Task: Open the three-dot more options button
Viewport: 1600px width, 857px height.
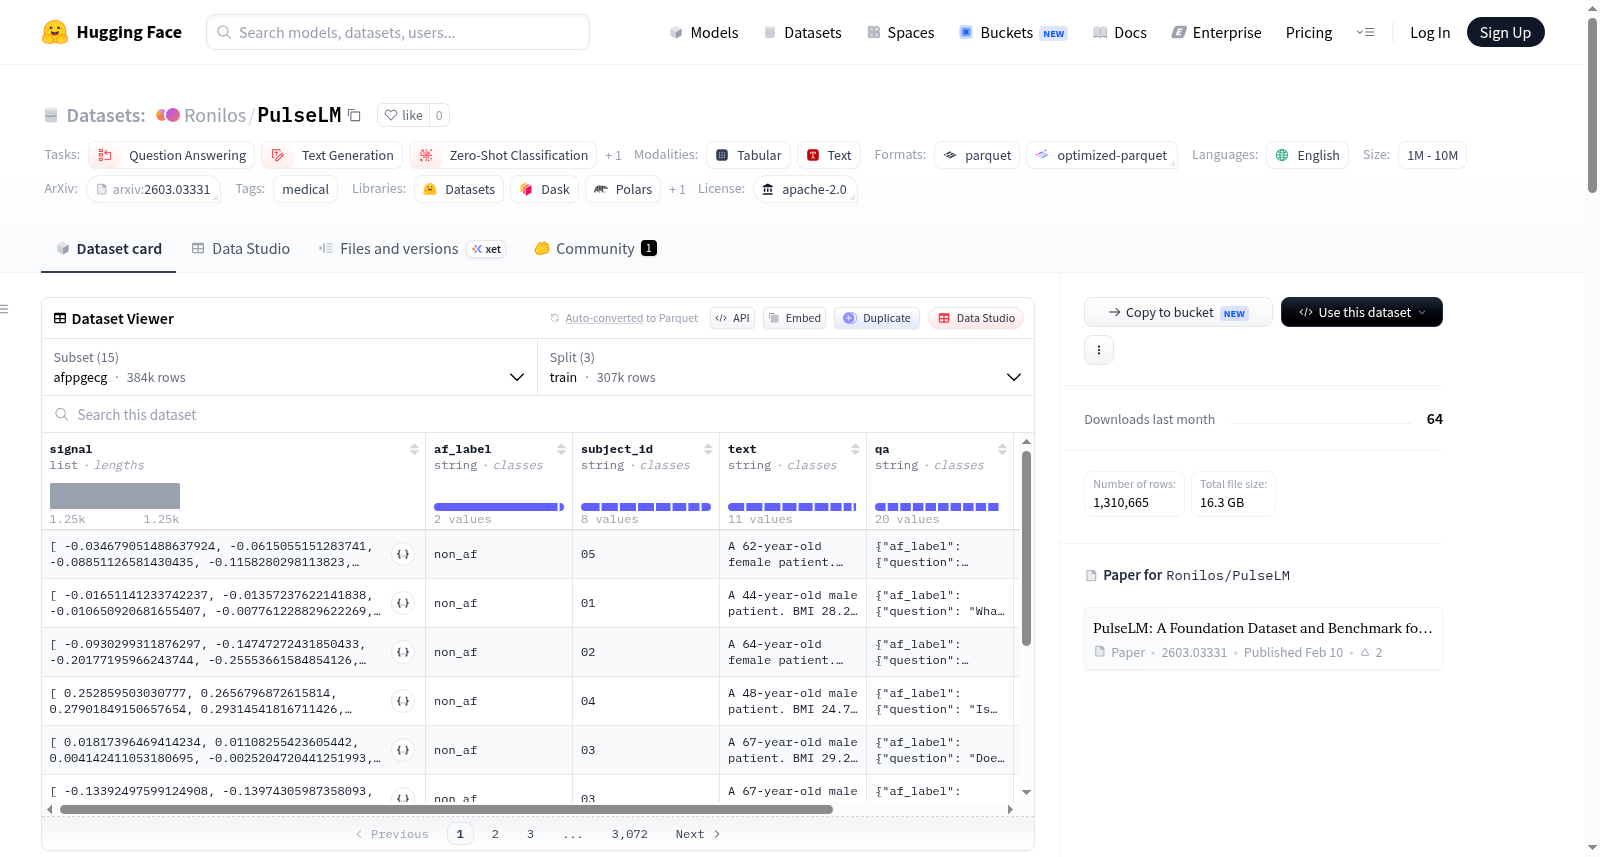Action: click(1099, 350)
